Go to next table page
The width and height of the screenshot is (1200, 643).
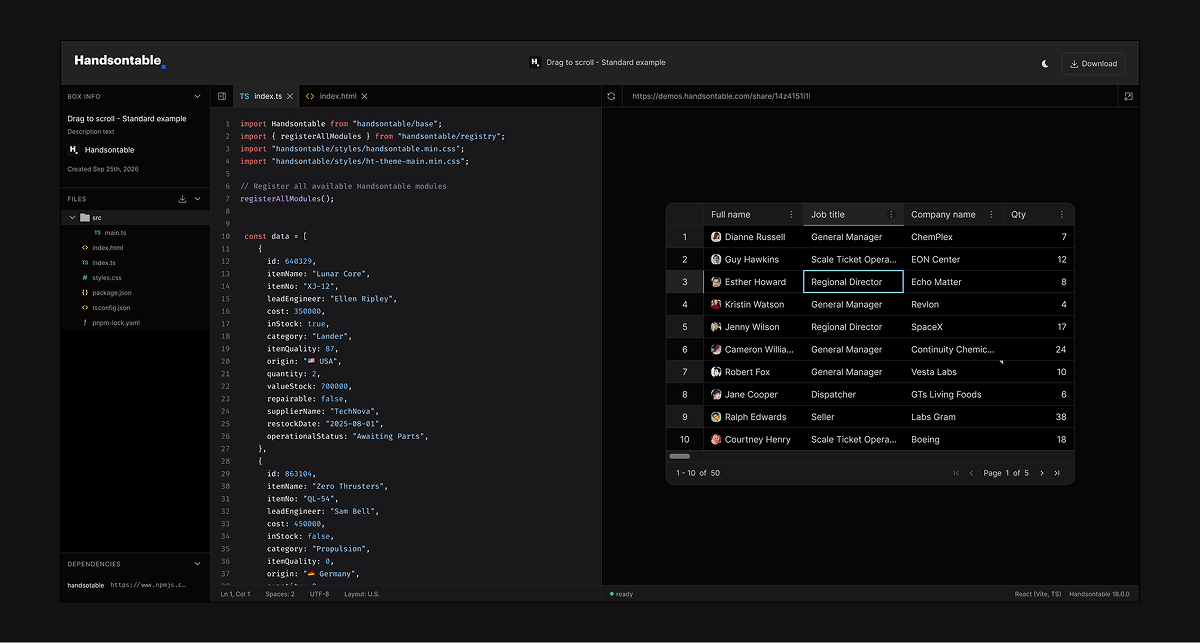point(1042,473)
